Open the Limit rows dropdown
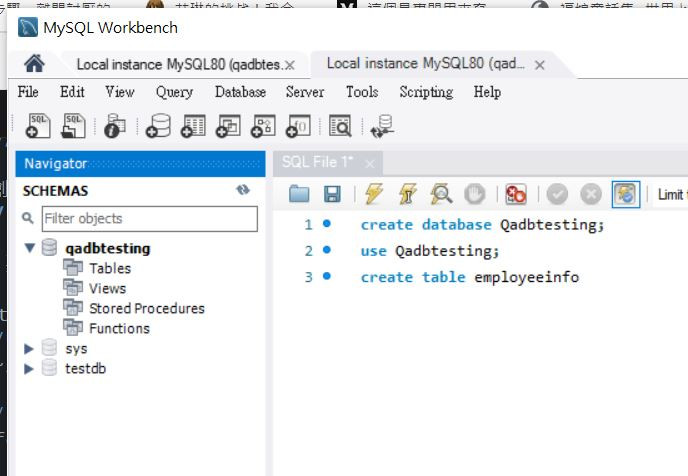Viewport: 688px width, 476px height. (671, 194)
